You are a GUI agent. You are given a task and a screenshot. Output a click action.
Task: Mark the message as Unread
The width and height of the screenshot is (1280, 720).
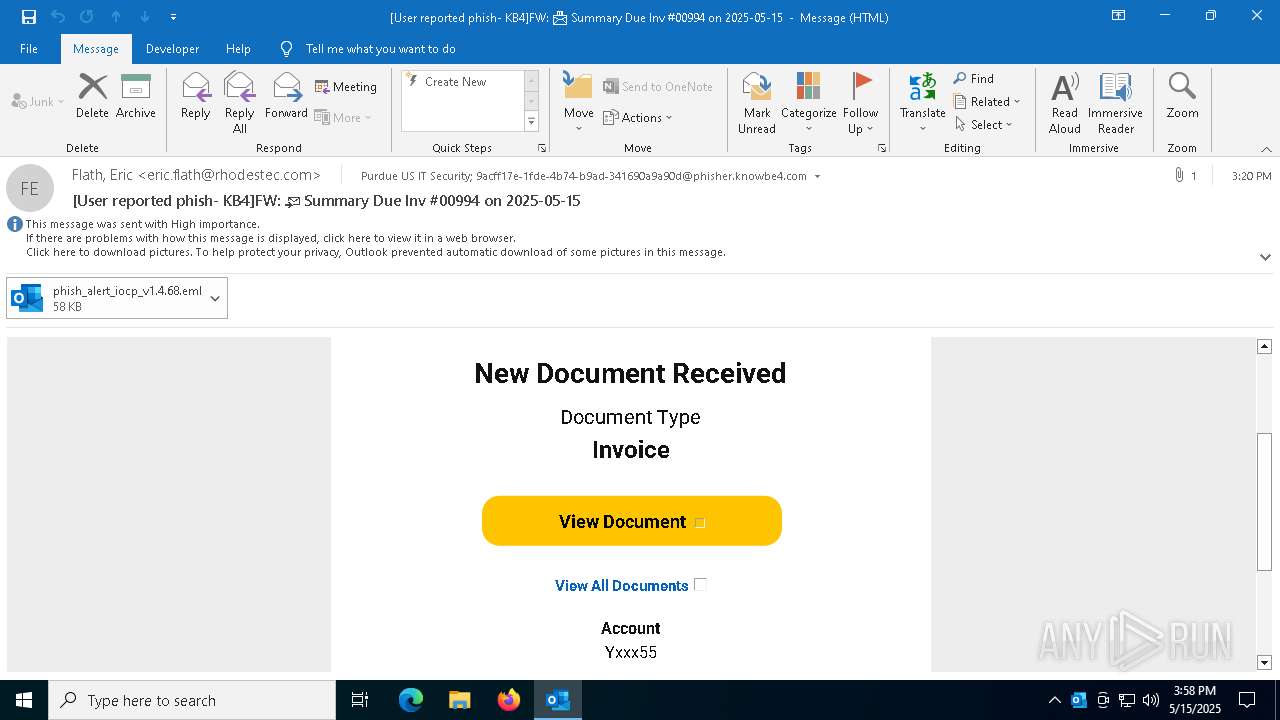757,102
